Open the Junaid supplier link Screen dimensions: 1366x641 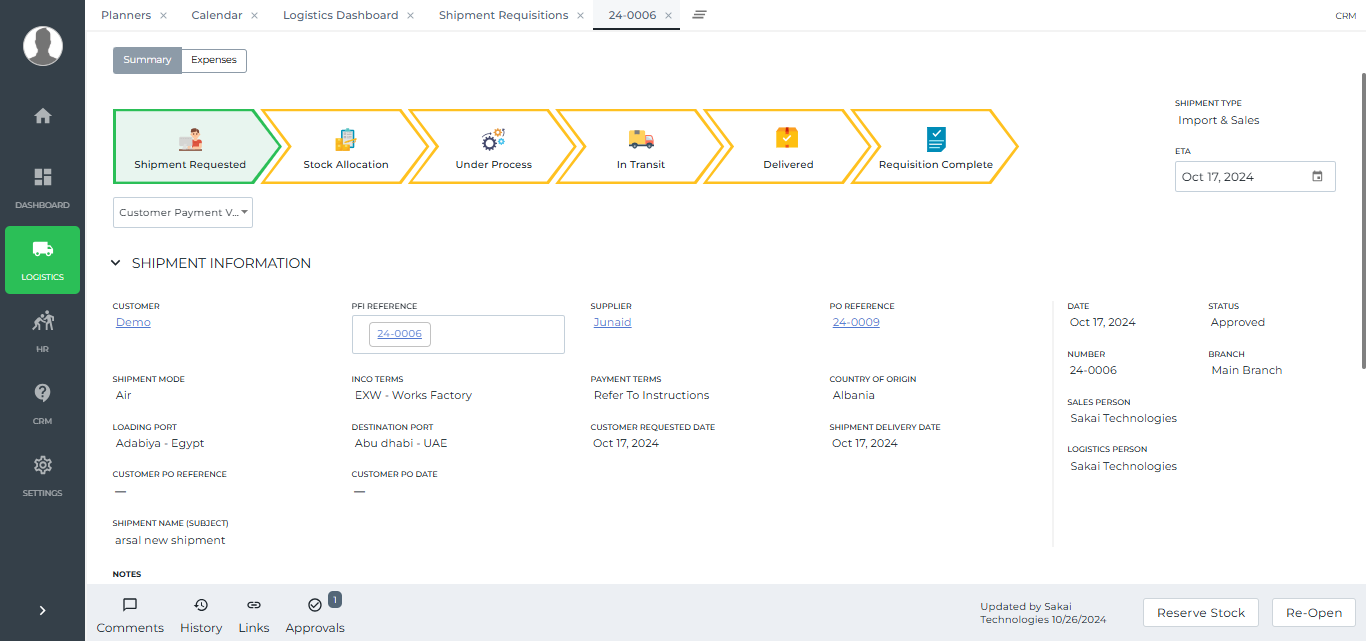click(612, 322)
